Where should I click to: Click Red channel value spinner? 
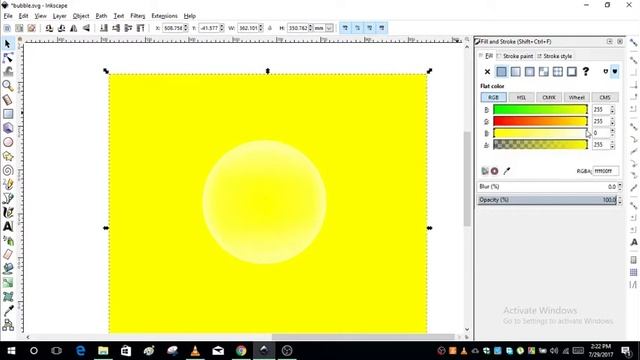coord(612,110)
